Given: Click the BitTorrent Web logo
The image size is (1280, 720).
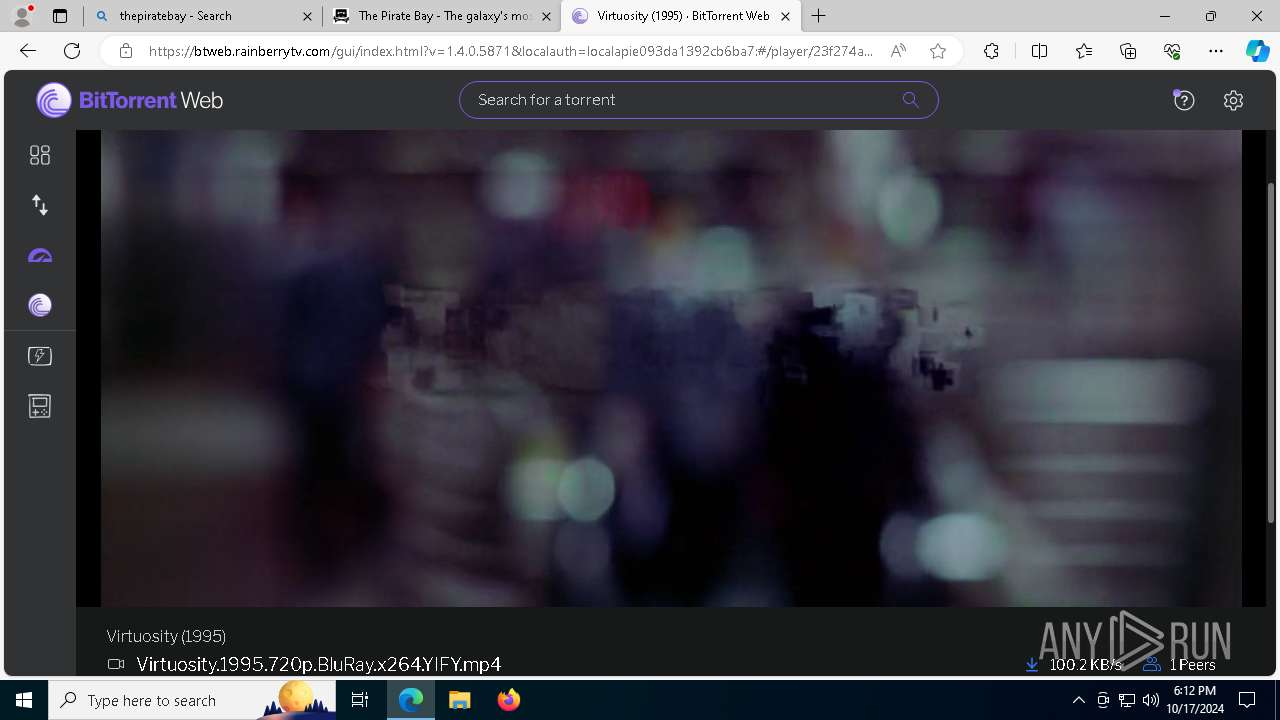Looking at the screenshot, I should point(130,100).
